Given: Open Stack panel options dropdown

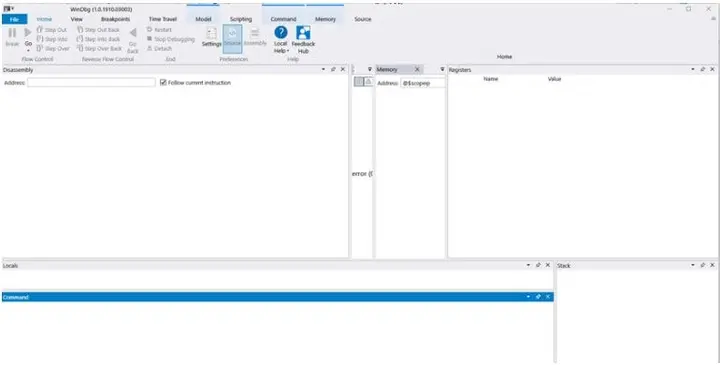Looking at the screenshot, I should [693, 265].
